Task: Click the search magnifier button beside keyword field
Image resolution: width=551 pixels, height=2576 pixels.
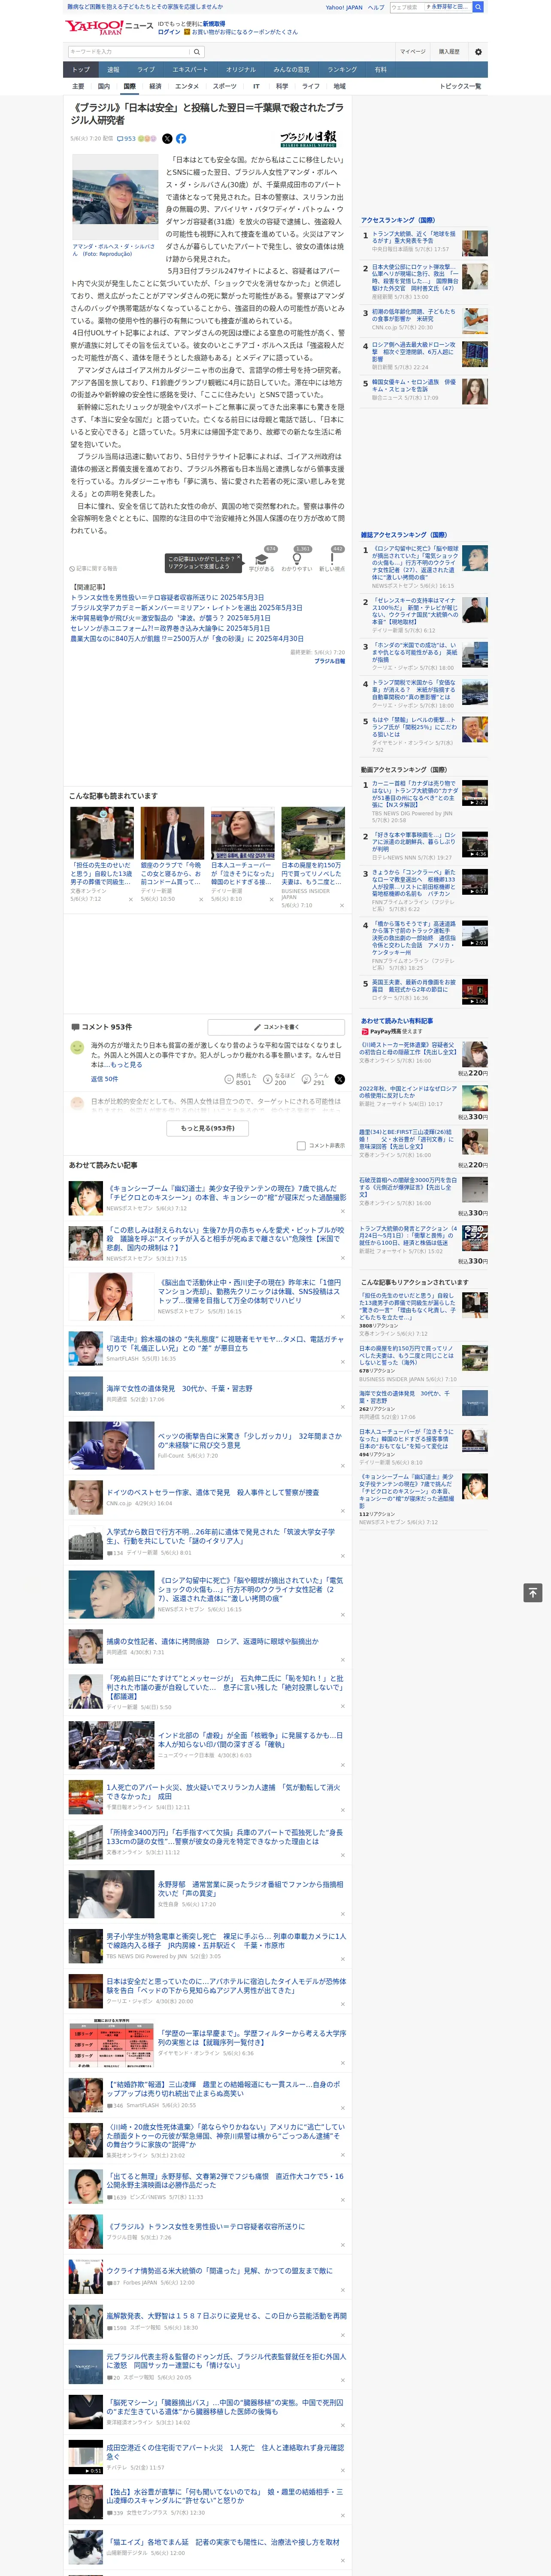Action: pyautogui.click(x=197, y=52)
